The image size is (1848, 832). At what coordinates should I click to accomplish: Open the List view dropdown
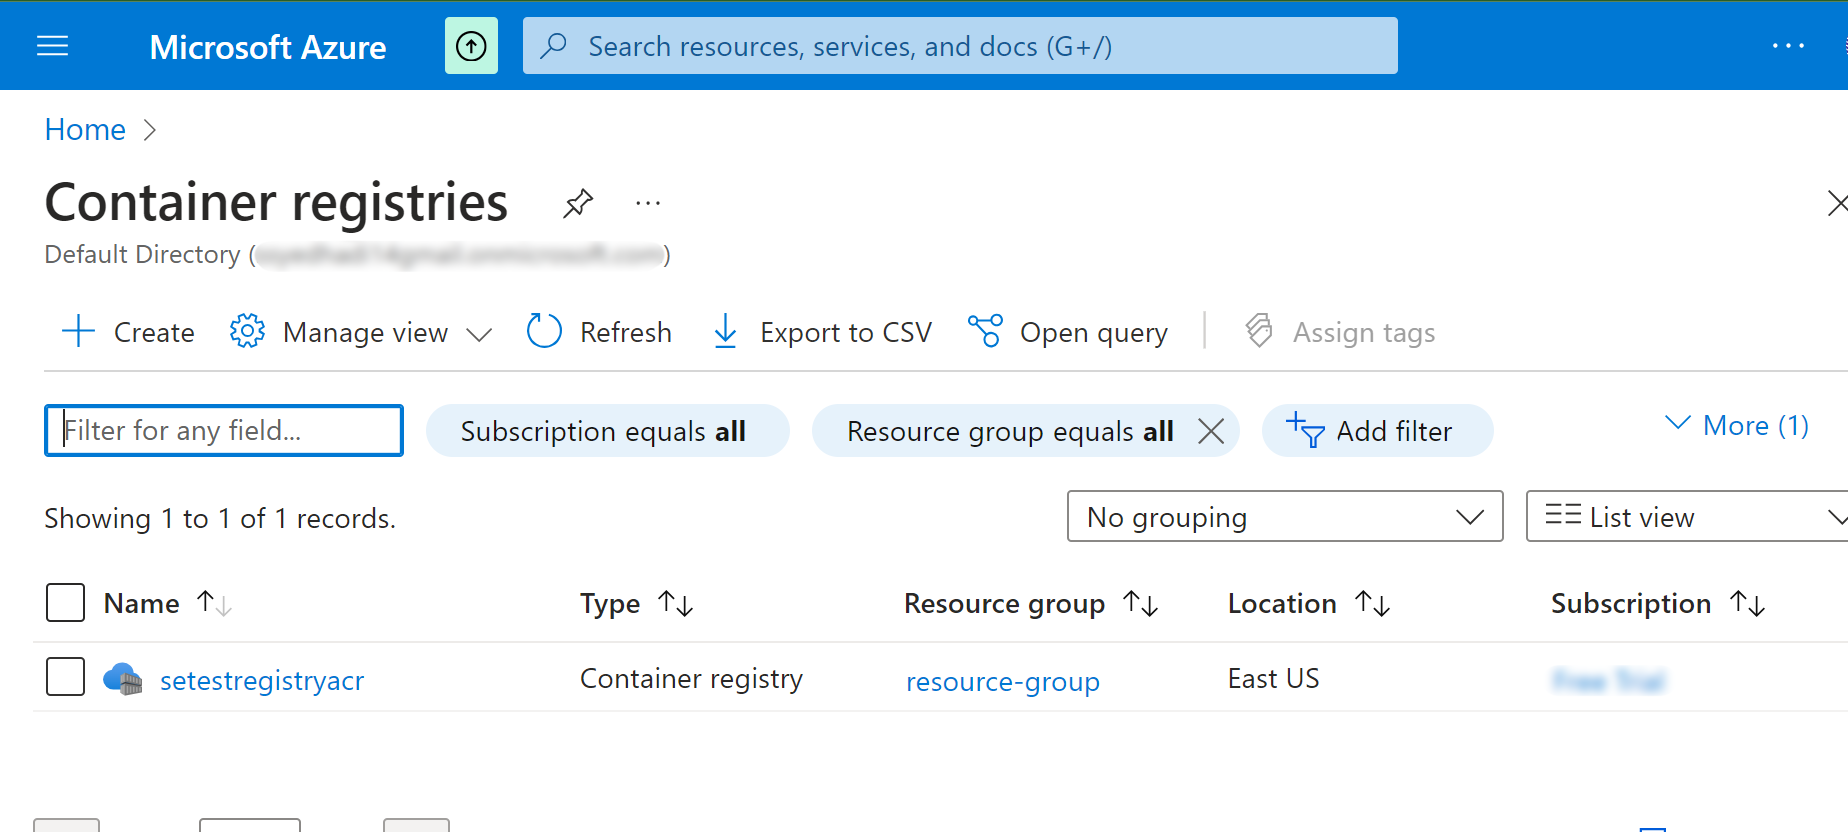tap(1687, 517)
